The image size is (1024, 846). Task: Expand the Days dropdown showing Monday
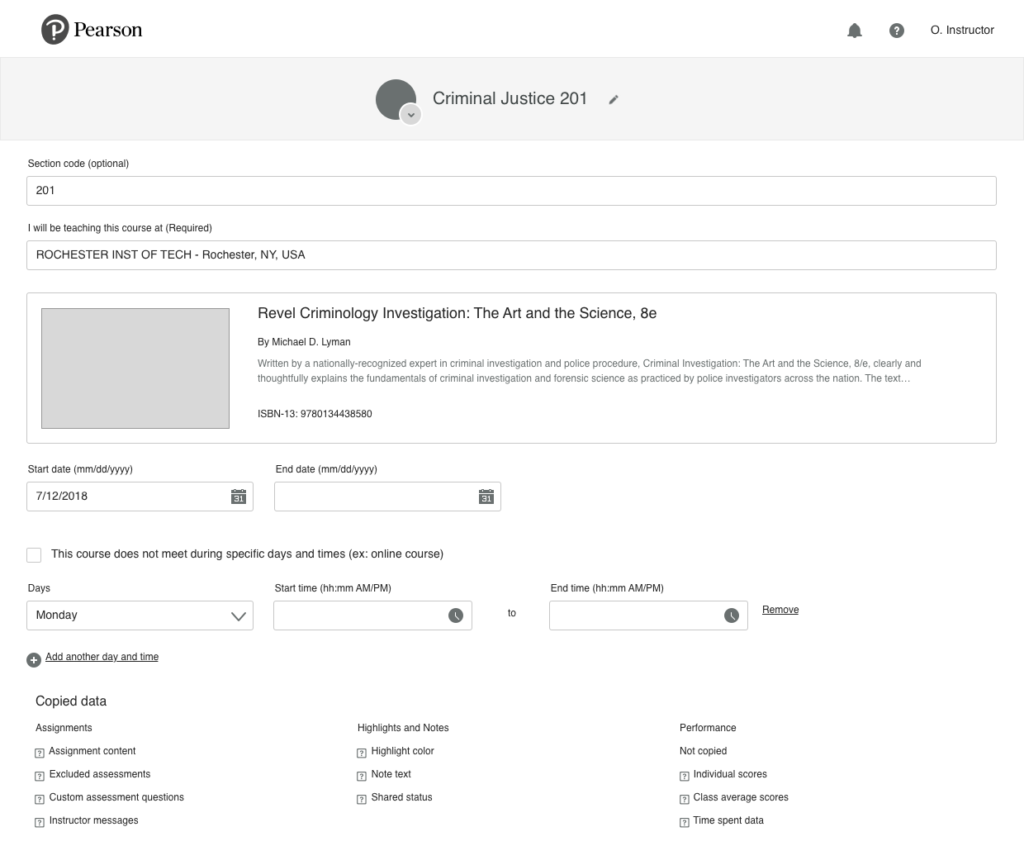[x=140, y=615]
